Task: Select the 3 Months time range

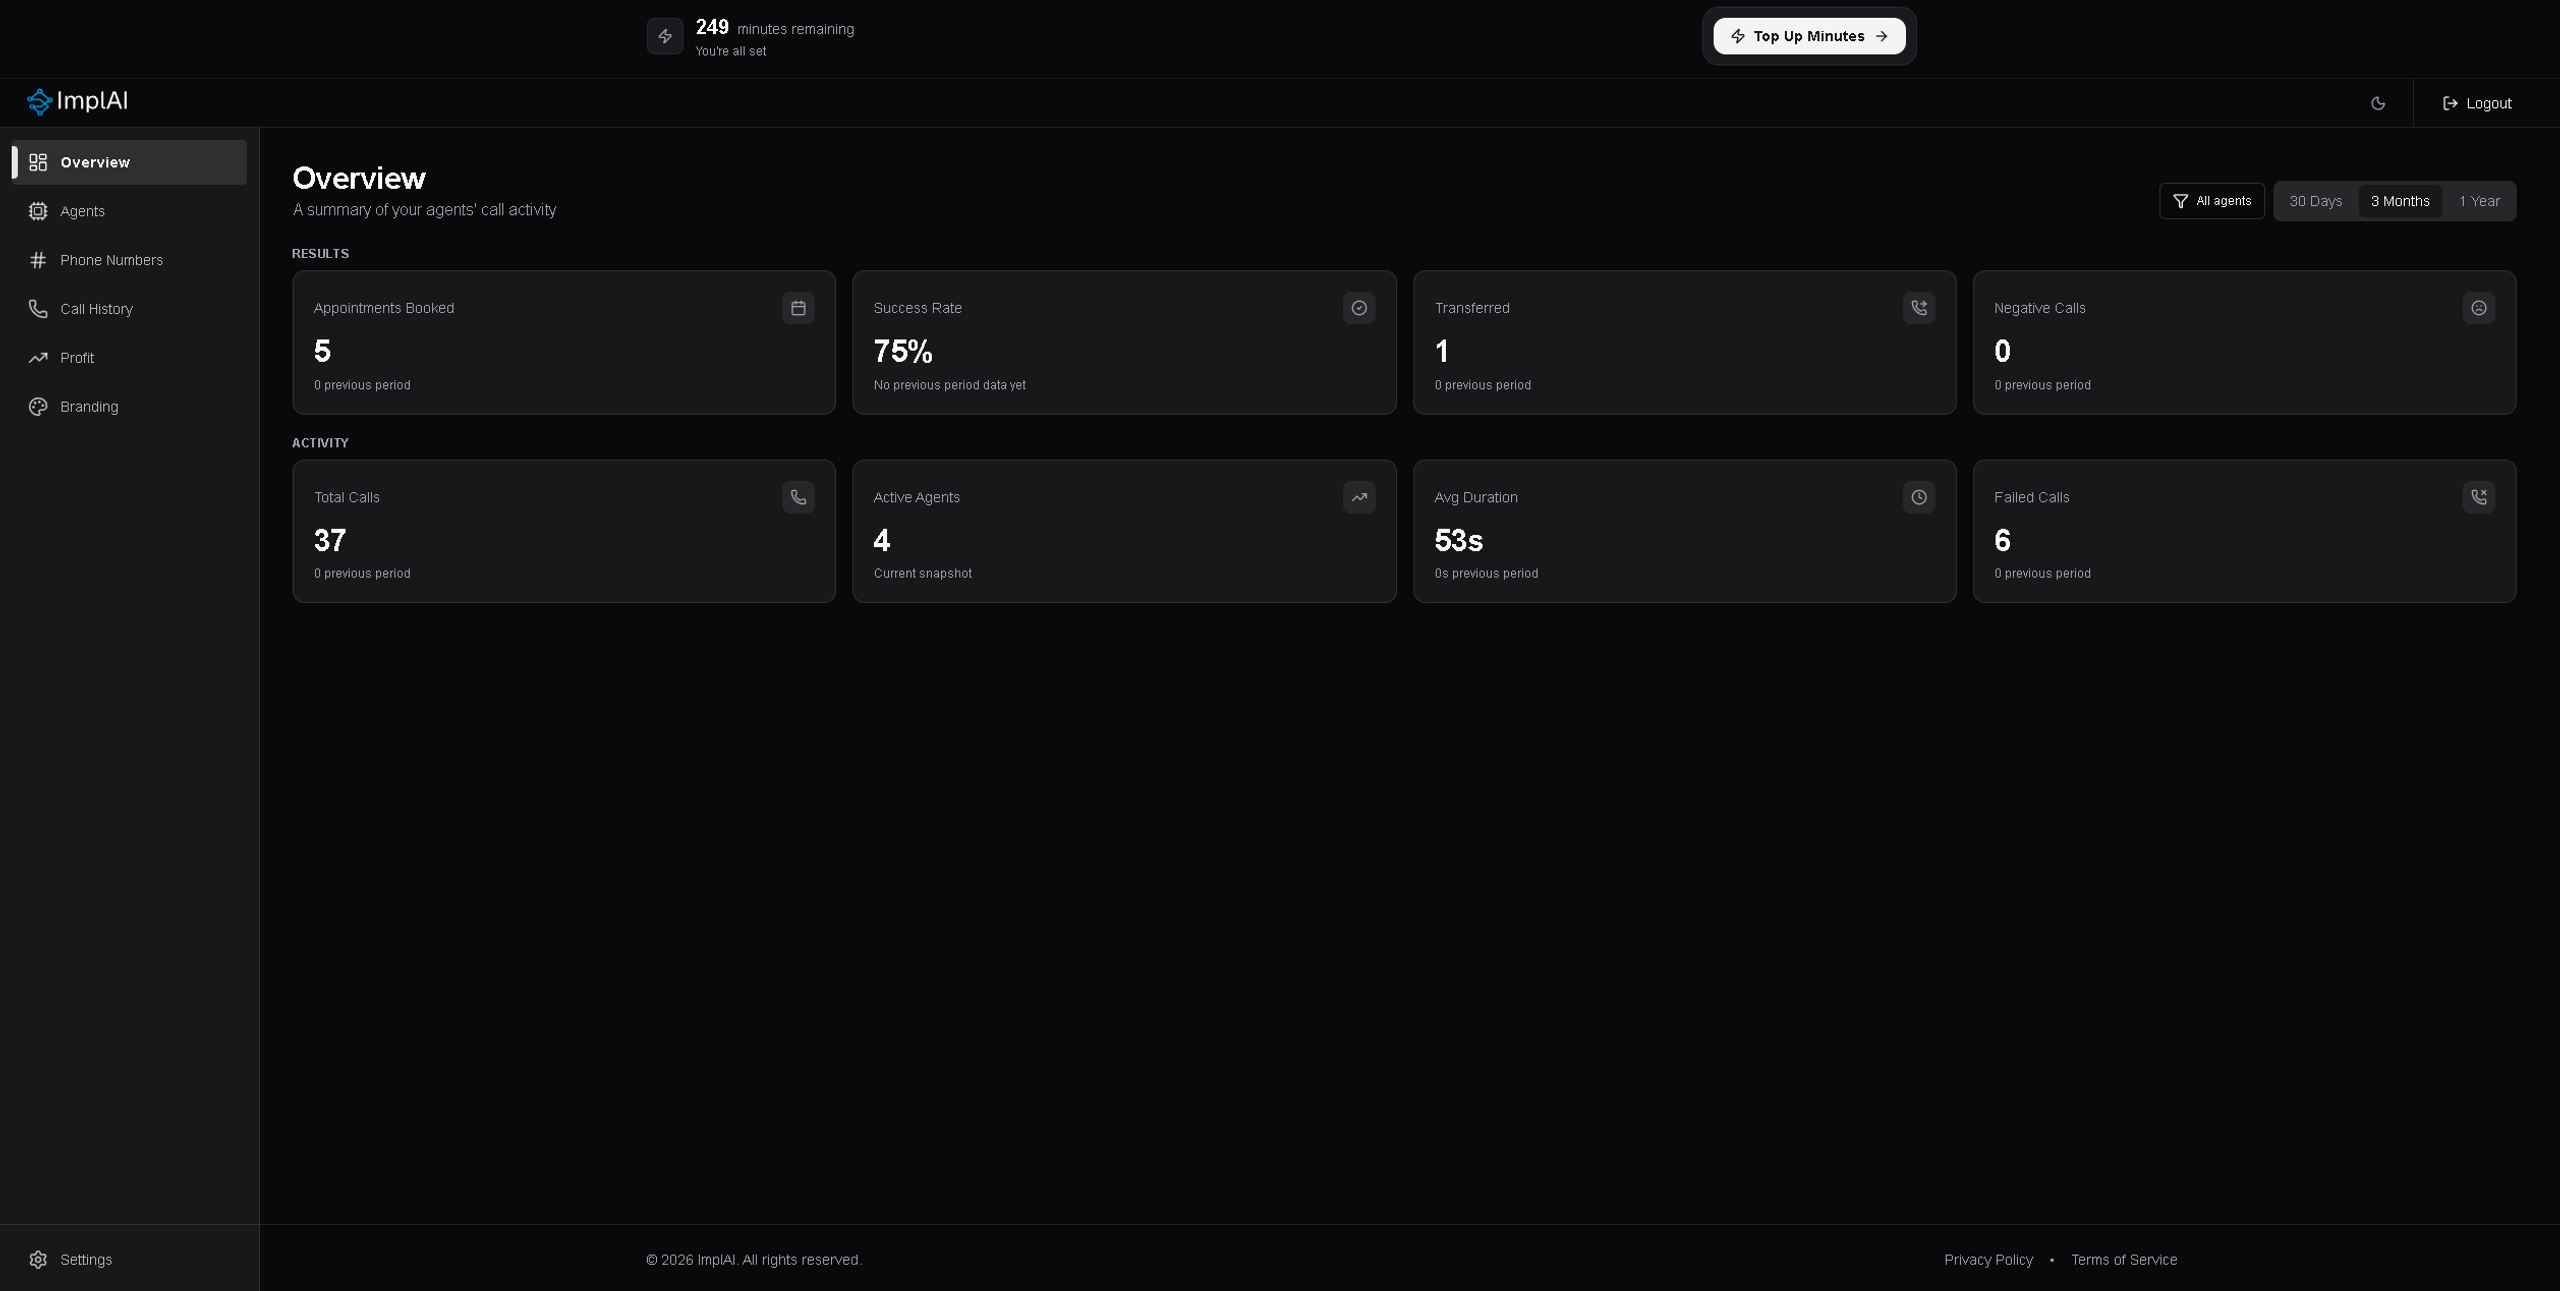Action: [x=2400, y=201]
